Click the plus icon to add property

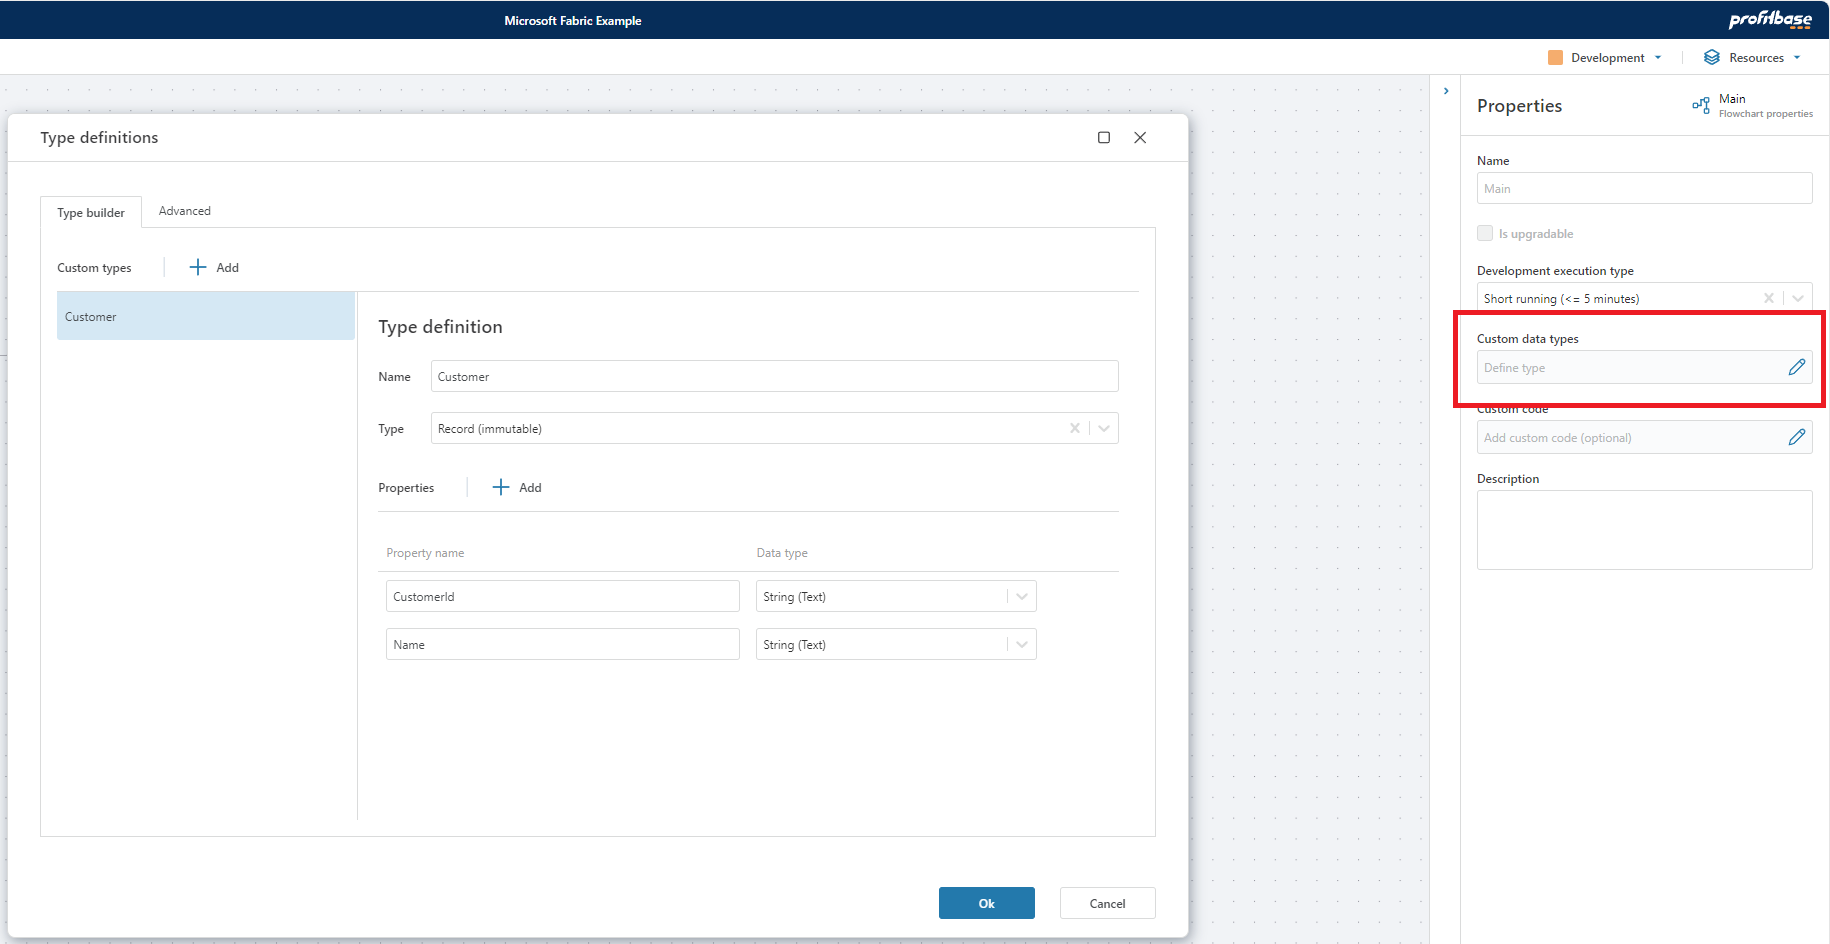[x=501, y=487]
